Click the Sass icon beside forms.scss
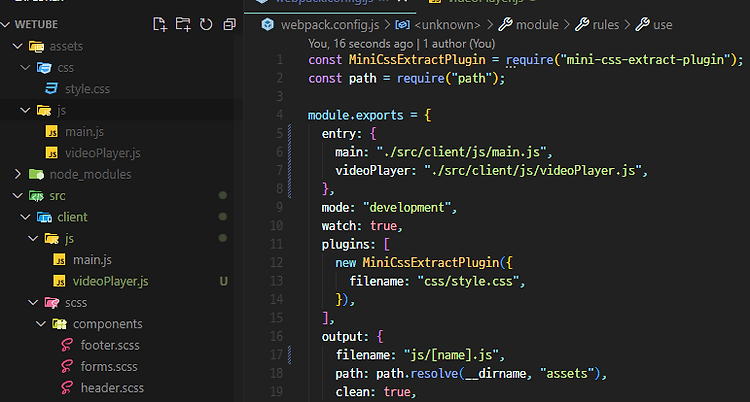The width and height of the screenshot is (750, 402). pyautogui.click(x=67, y=367)
